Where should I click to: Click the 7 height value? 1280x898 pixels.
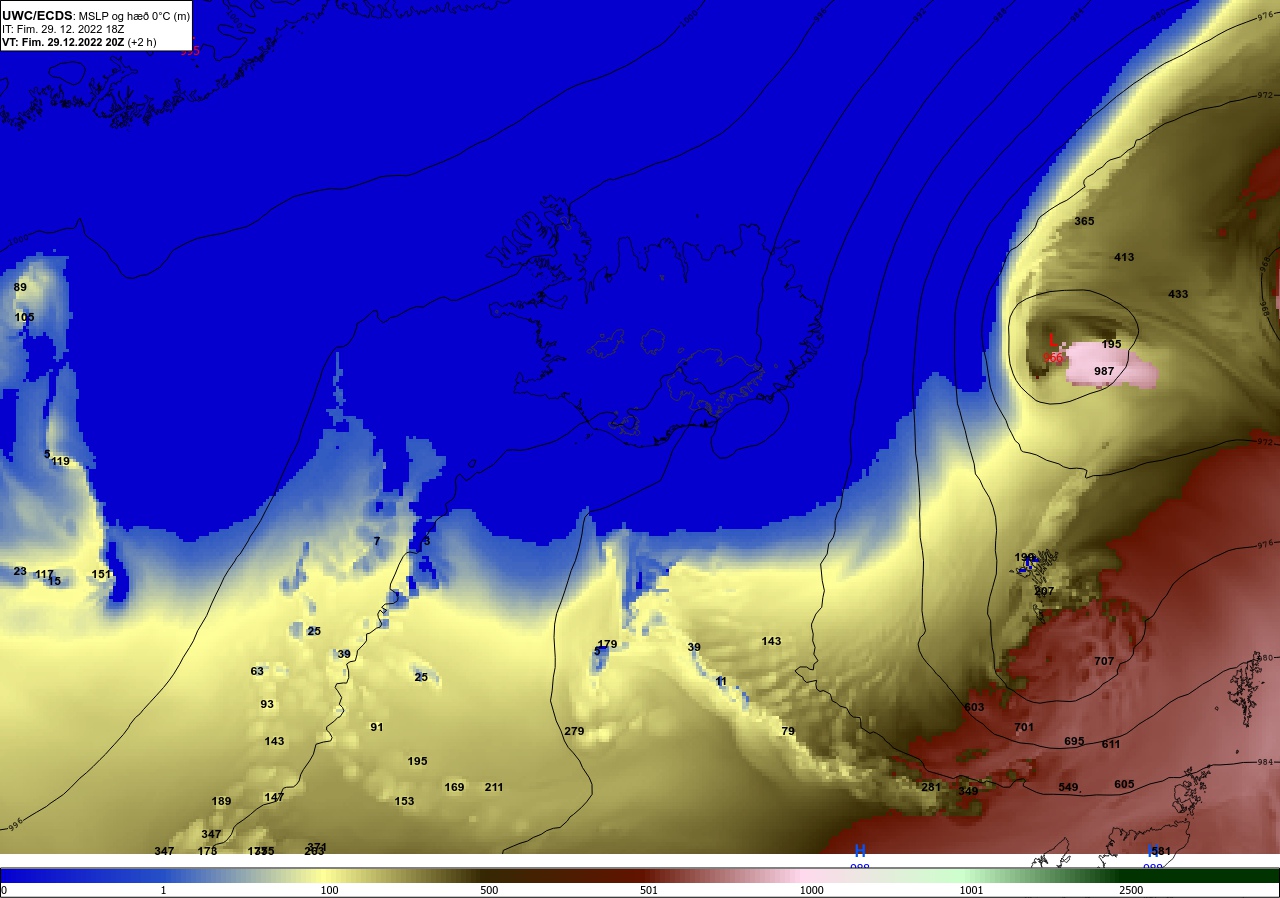click(x=377, y=541)
